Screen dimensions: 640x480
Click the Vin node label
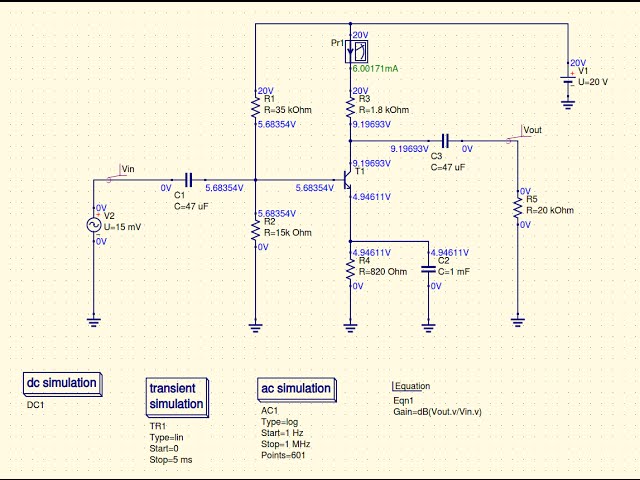pos(128,169)
